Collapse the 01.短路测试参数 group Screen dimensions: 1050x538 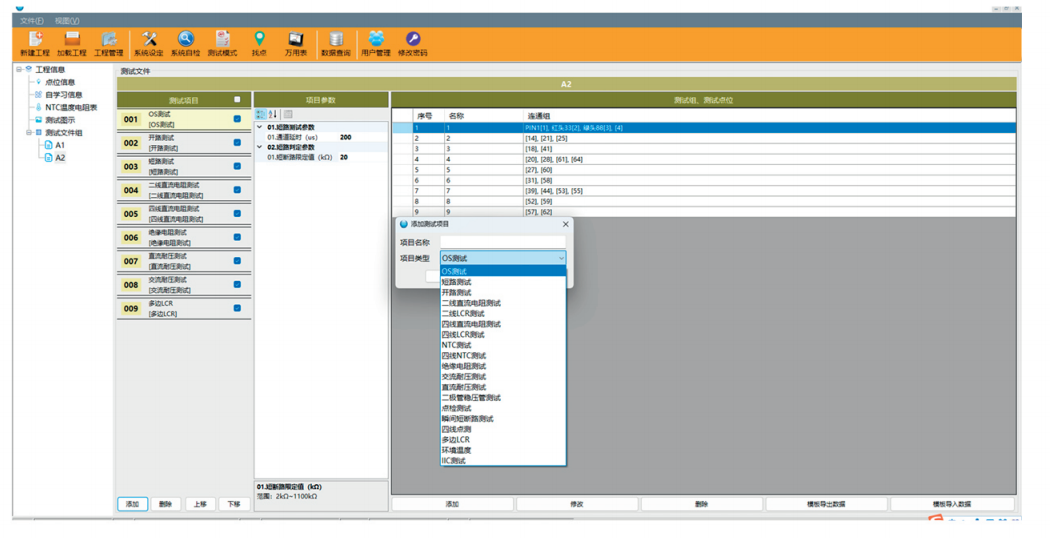click(x=261, y=127)
